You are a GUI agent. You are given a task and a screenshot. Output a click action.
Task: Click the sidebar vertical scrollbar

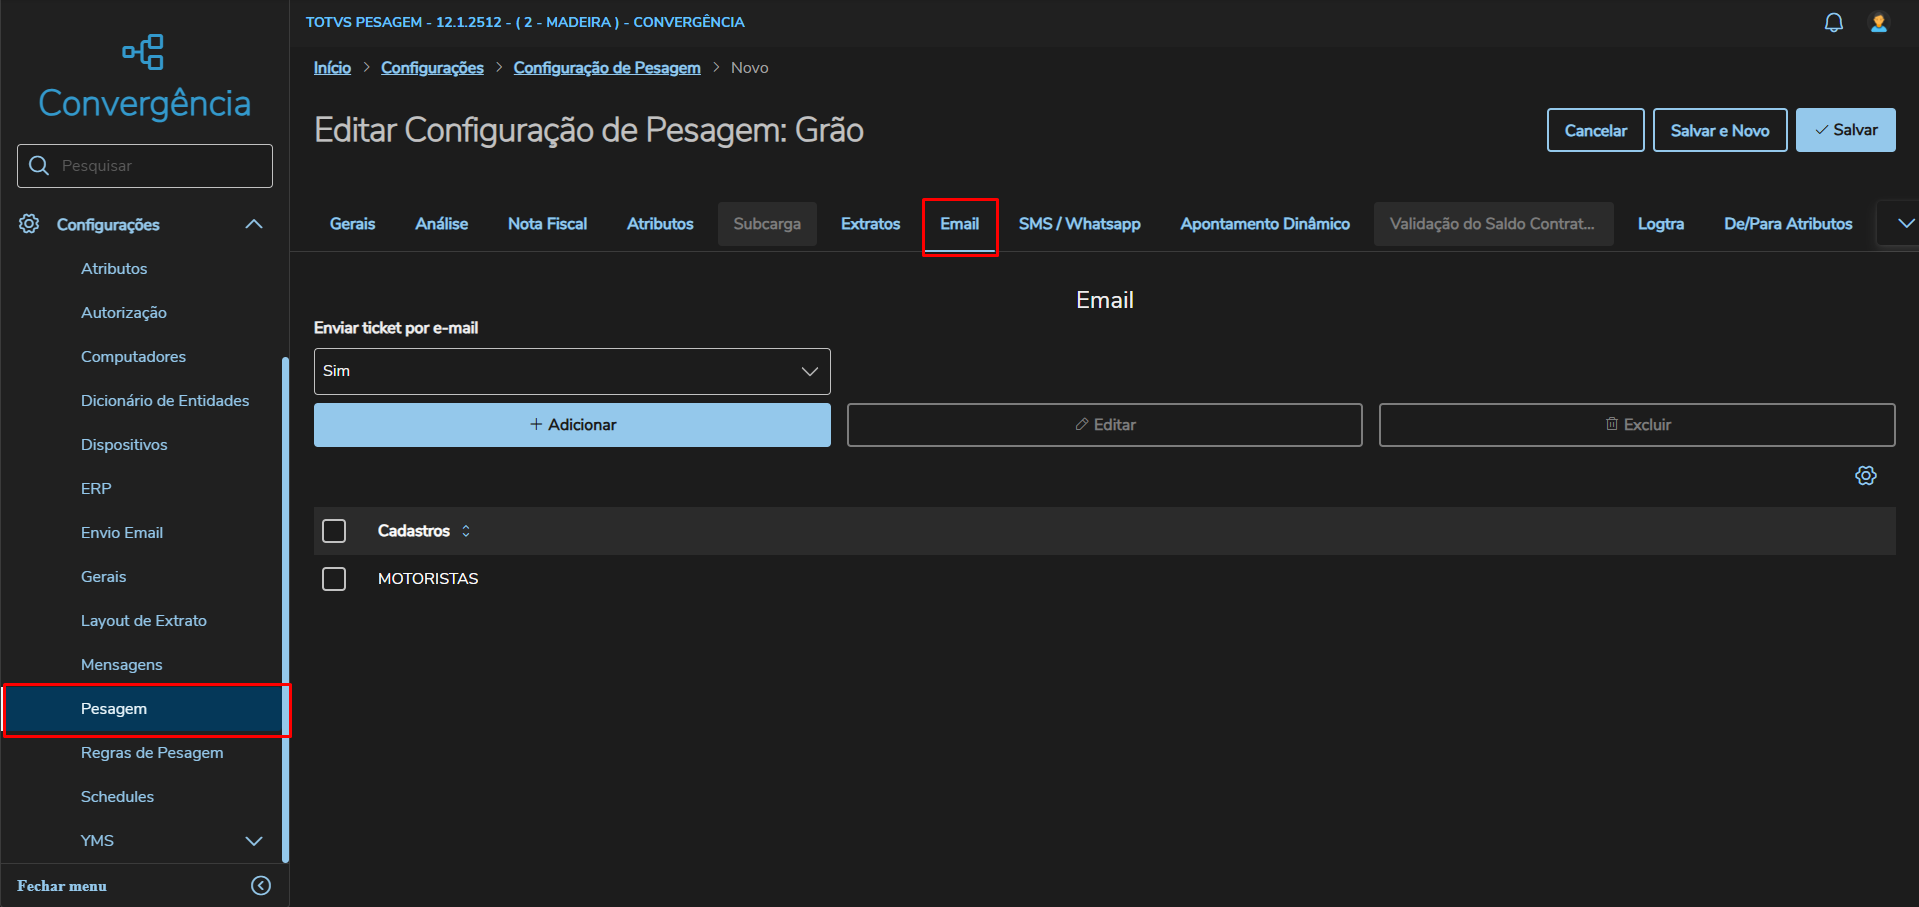(x=285, y=609)
